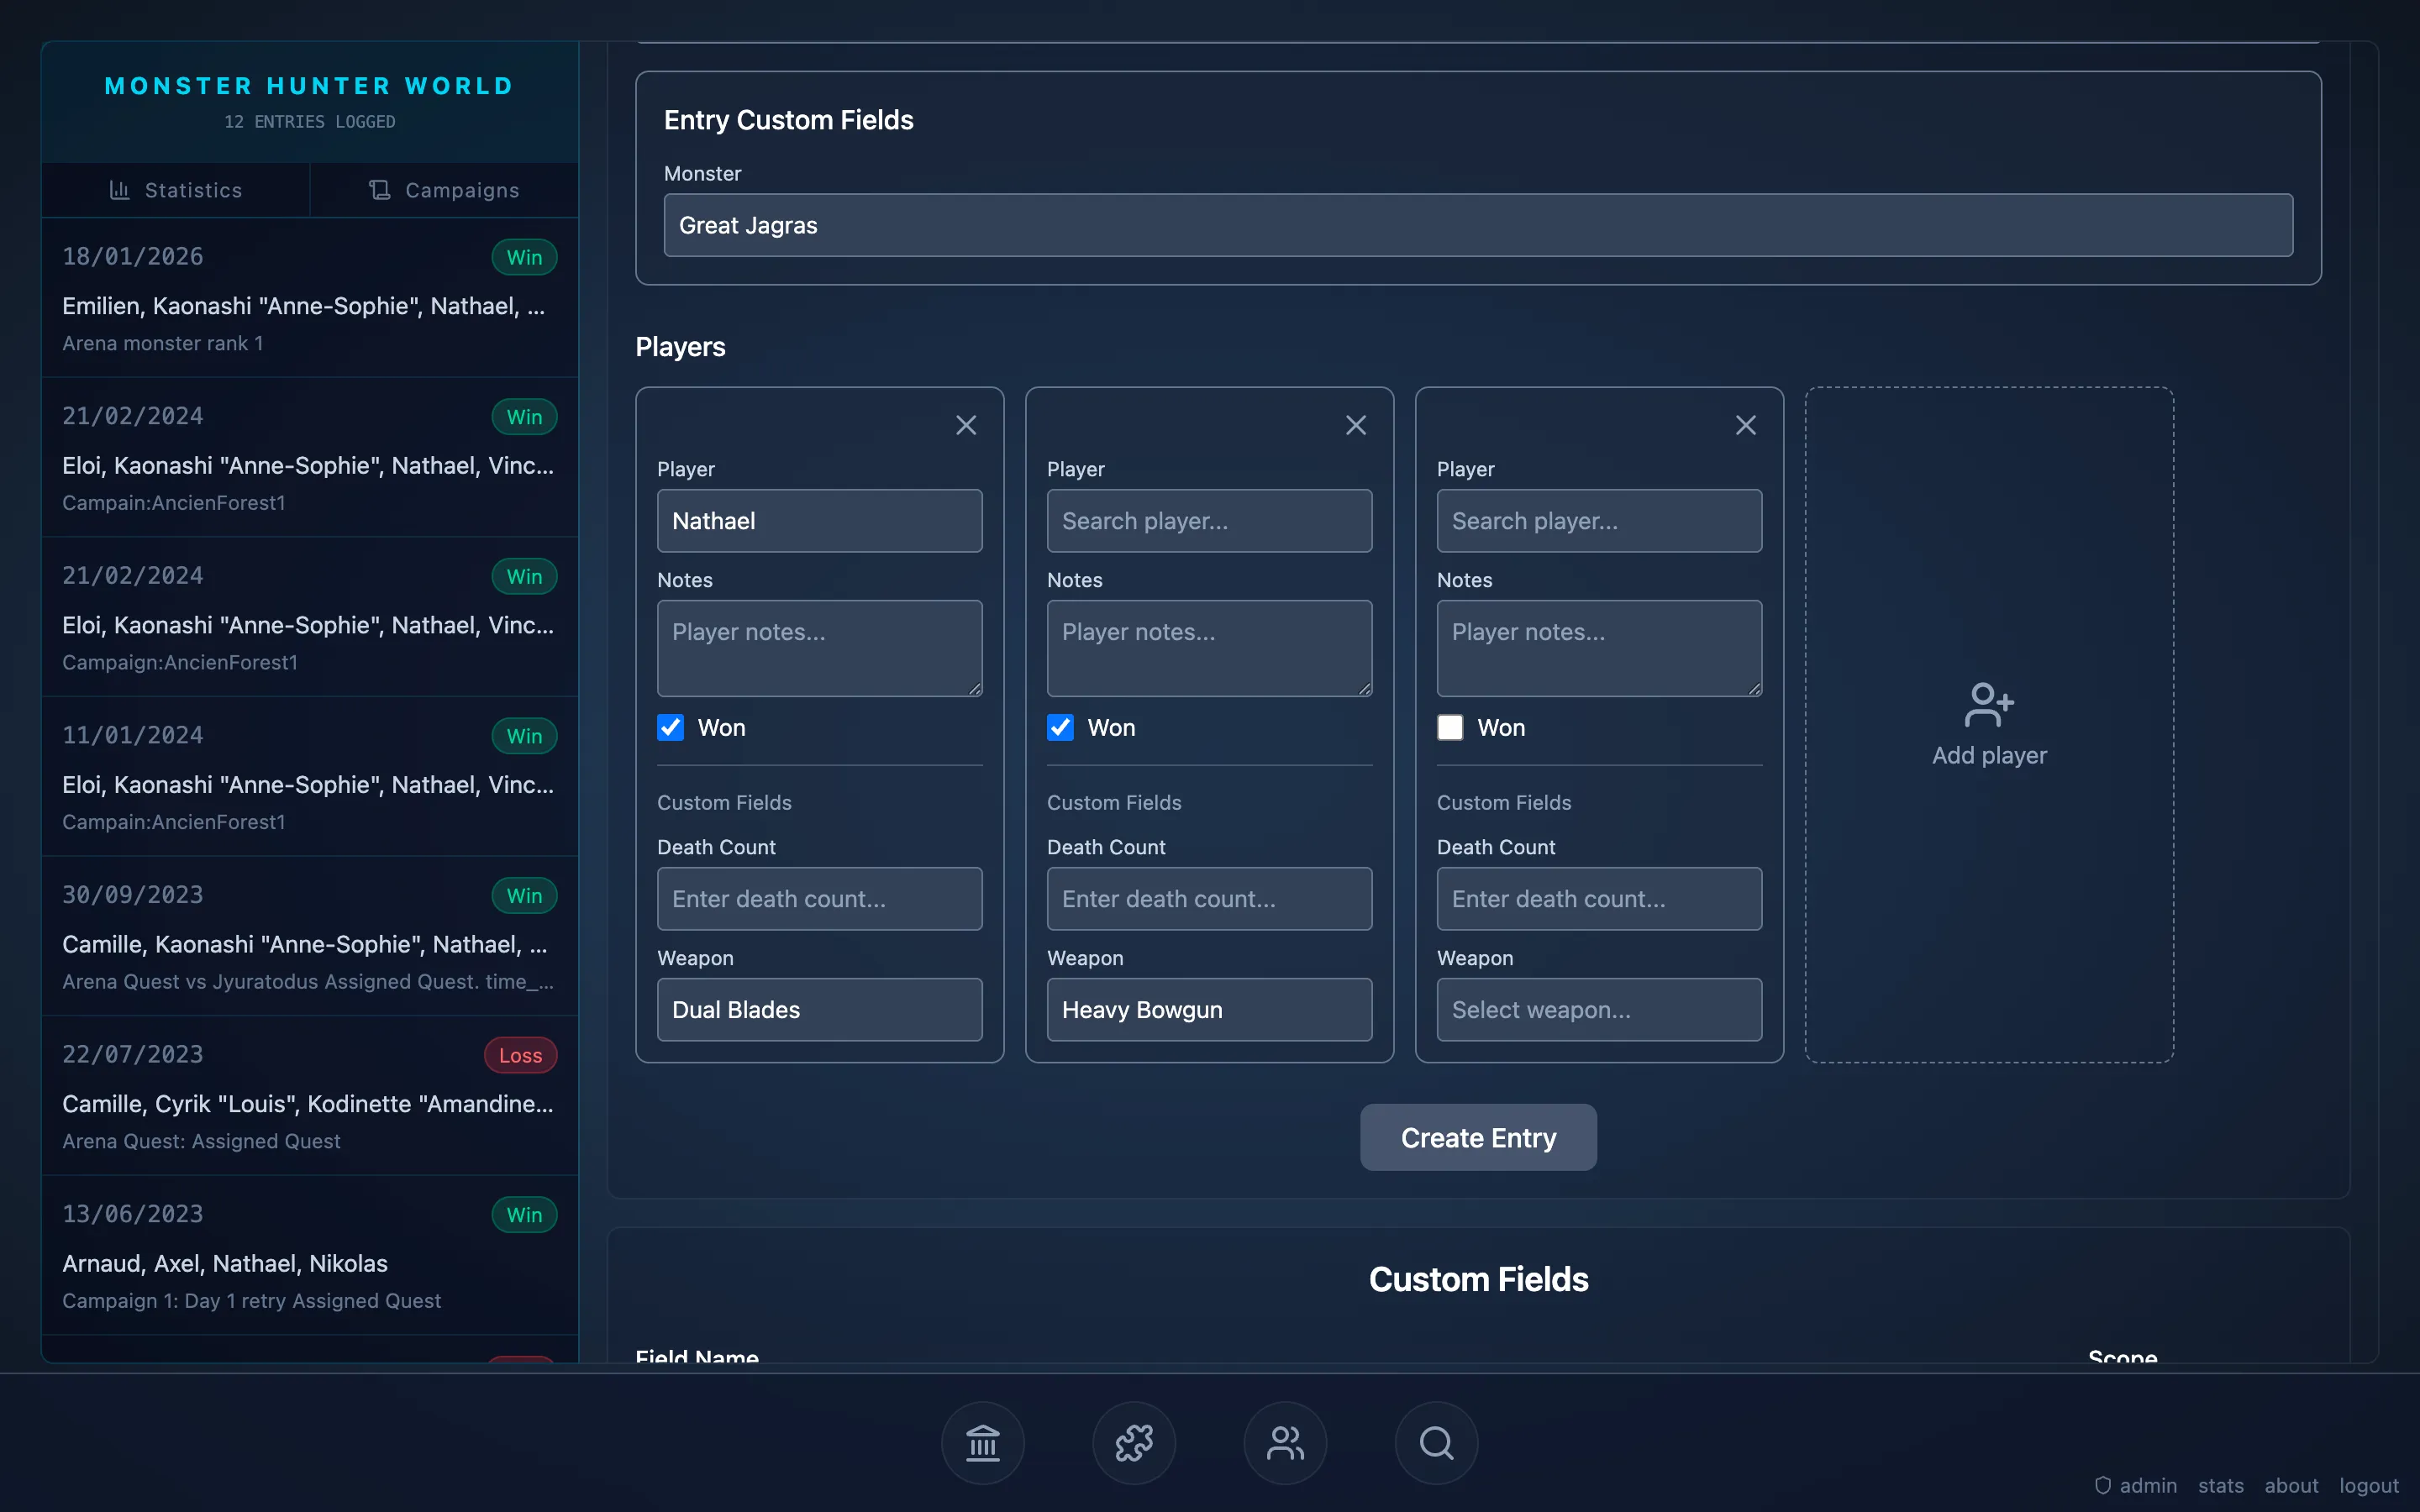Focus the second card's Player notes textarea
The height and width of the screenshot is (1512, 2420).
coord(1210,648)
